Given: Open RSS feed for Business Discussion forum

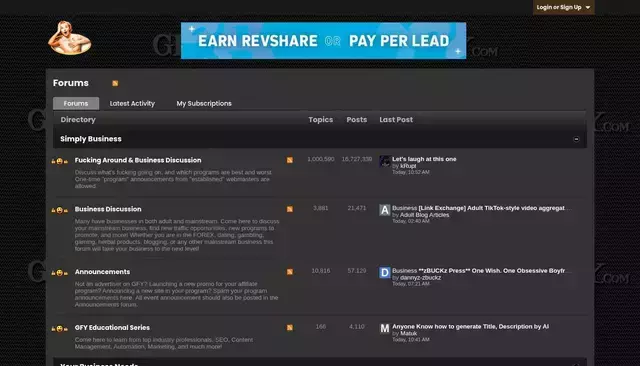Looking at the screenshot, I should point(289,209).
